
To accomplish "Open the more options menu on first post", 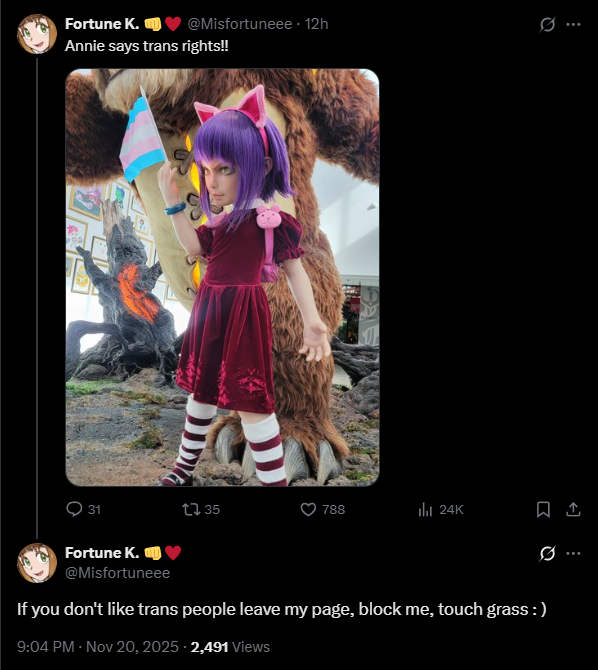I will [573, 24].
